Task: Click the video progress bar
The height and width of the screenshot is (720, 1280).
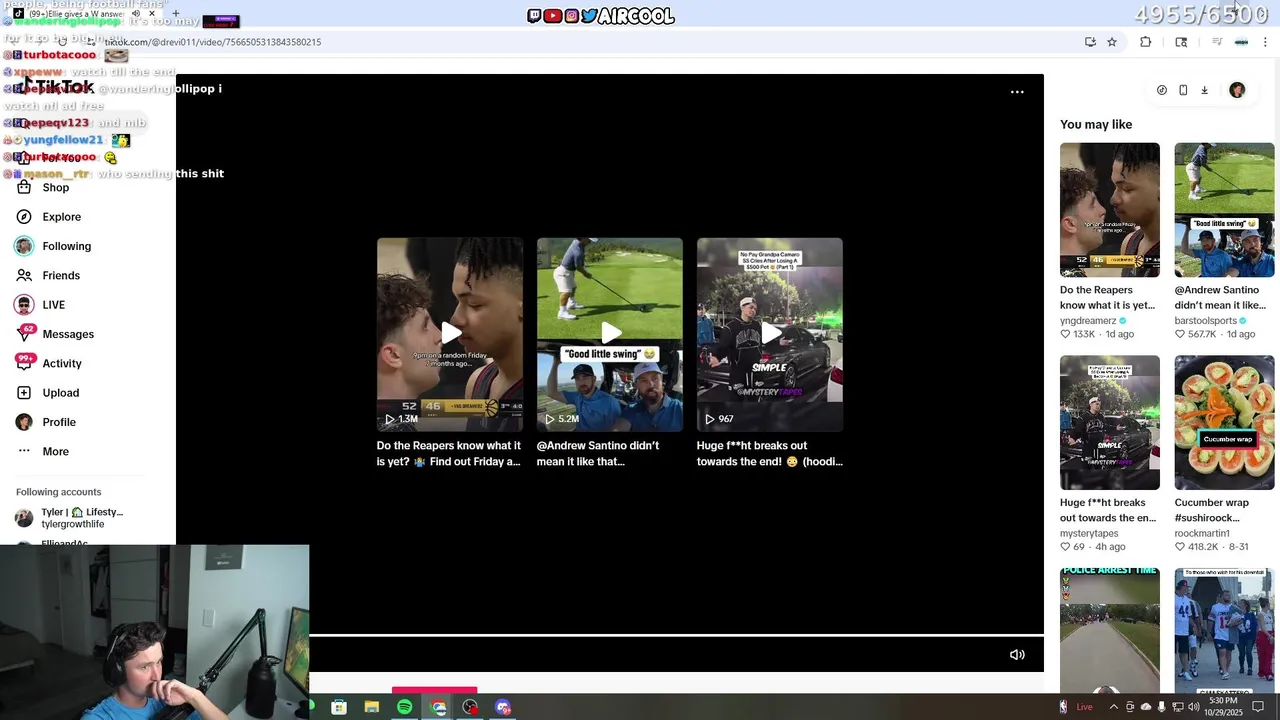Action: (676, 635)
